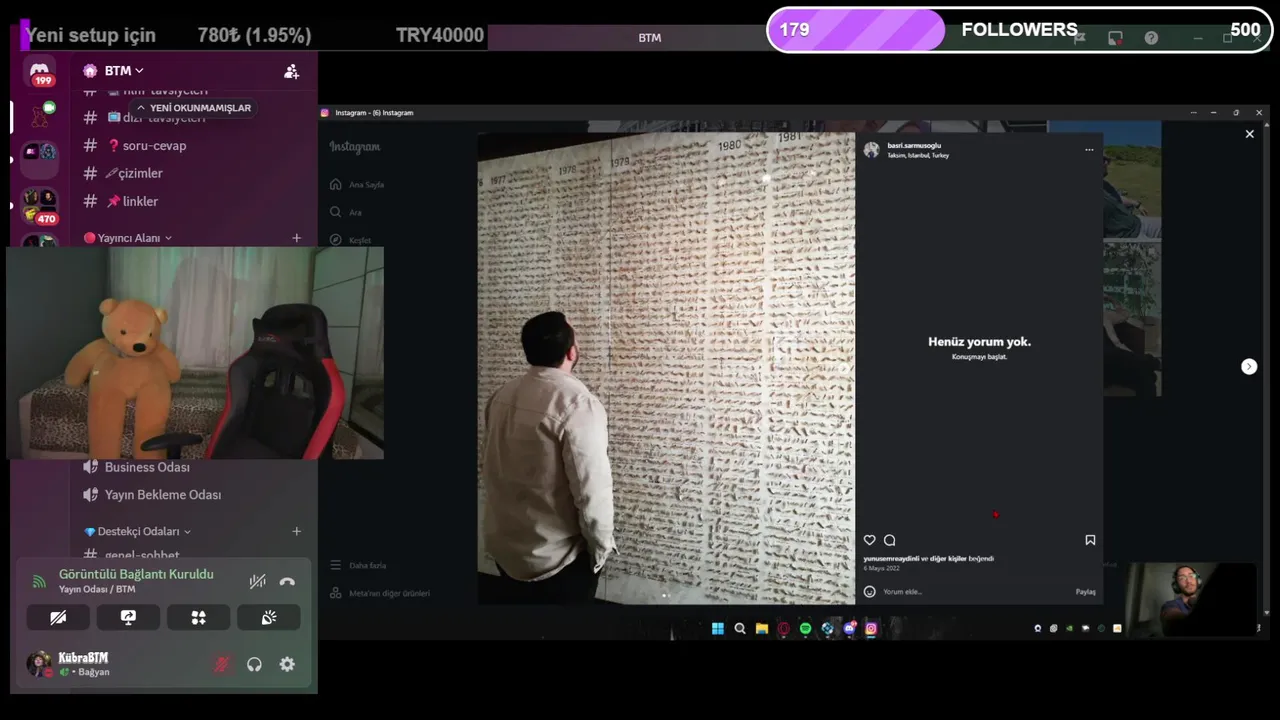This screenshot has height=720, width=1280.
Task: Collapse the Destekçi Odaları category
Action: [137, 531]
